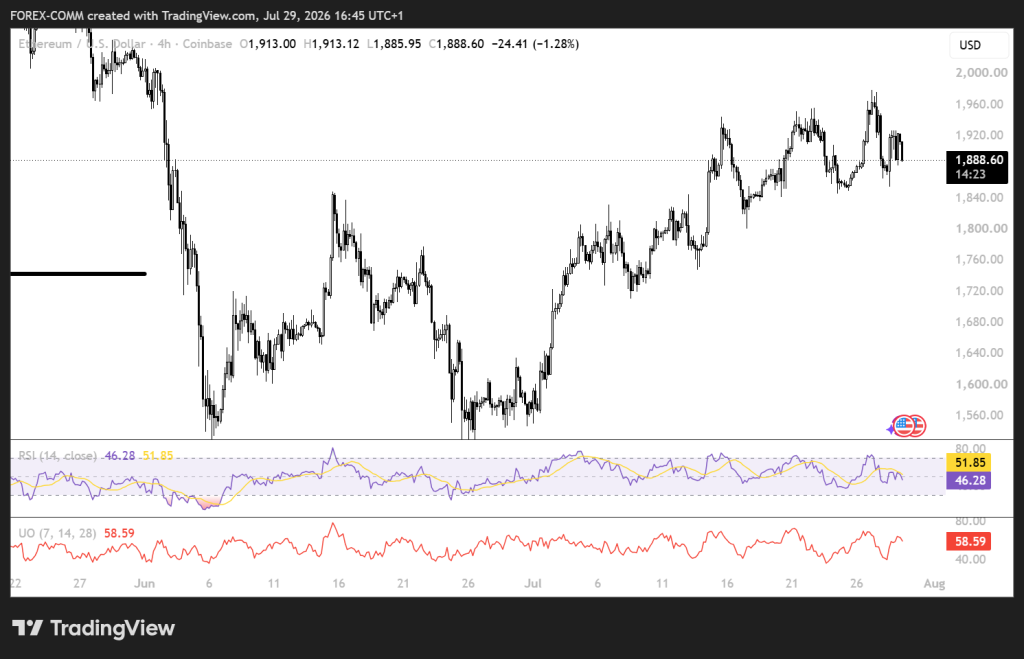This screenshot has height=659, width=1024.
Task: Click the black horizontal line drawing
Action: [x=78, y=274]
